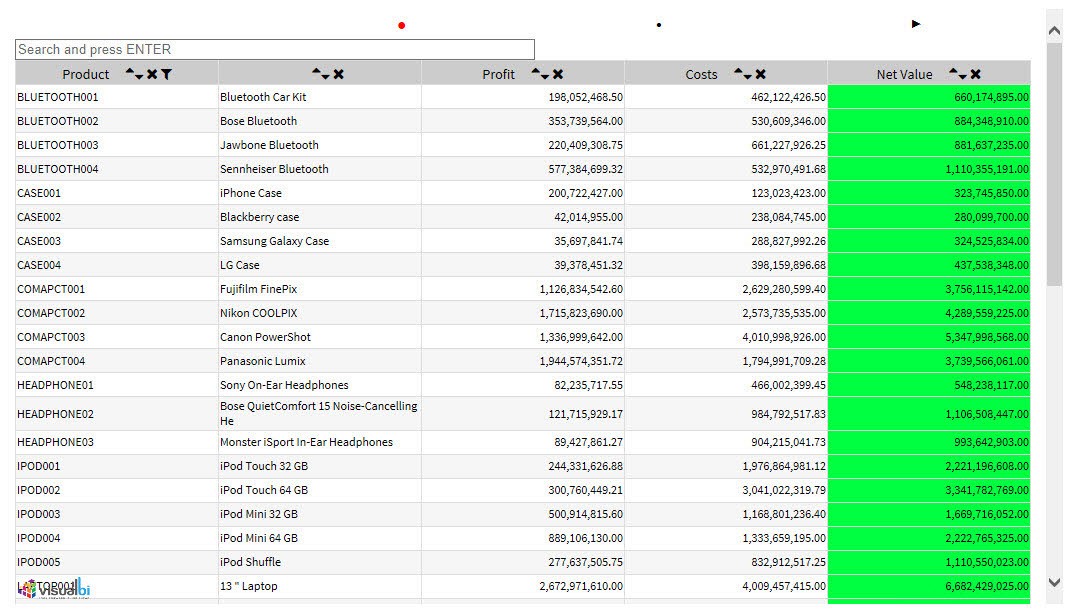
Task: Click the sort arrows in the Product column header
Action: pos(134,74)
